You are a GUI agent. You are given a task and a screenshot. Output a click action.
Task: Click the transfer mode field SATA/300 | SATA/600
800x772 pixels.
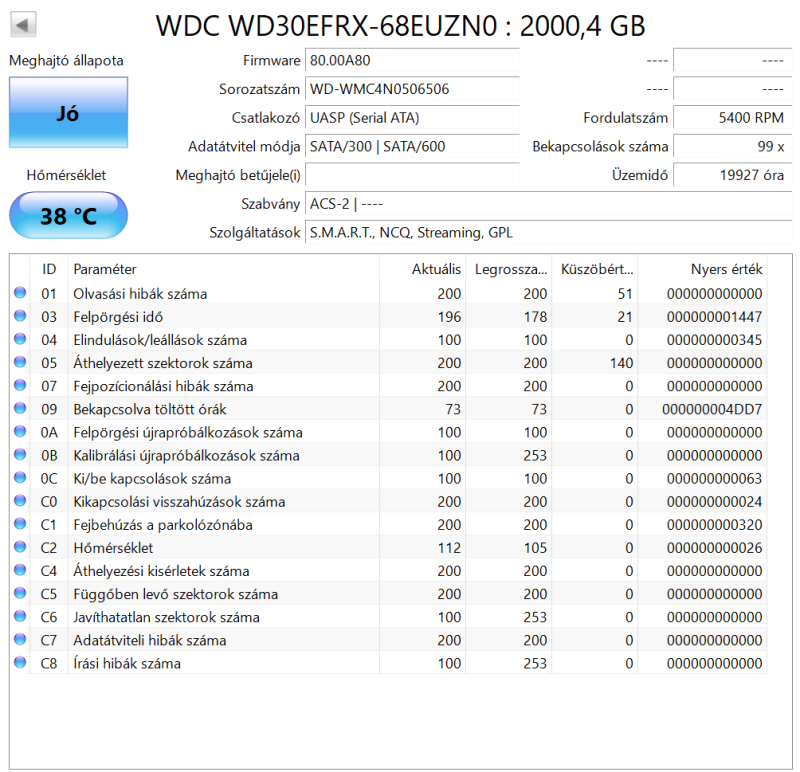coord(412,146)
